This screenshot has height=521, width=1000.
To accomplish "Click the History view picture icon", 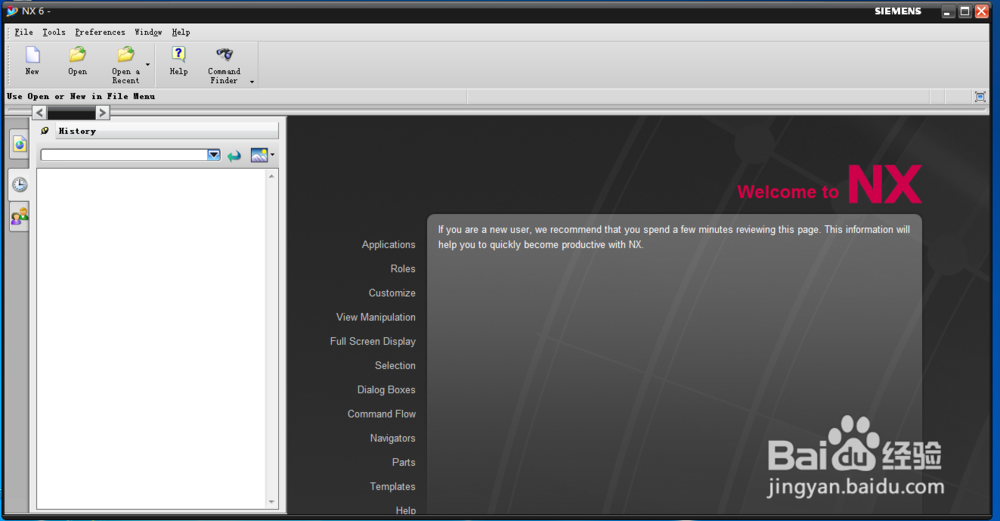I will pyautogui.click(x=259, y=155).
